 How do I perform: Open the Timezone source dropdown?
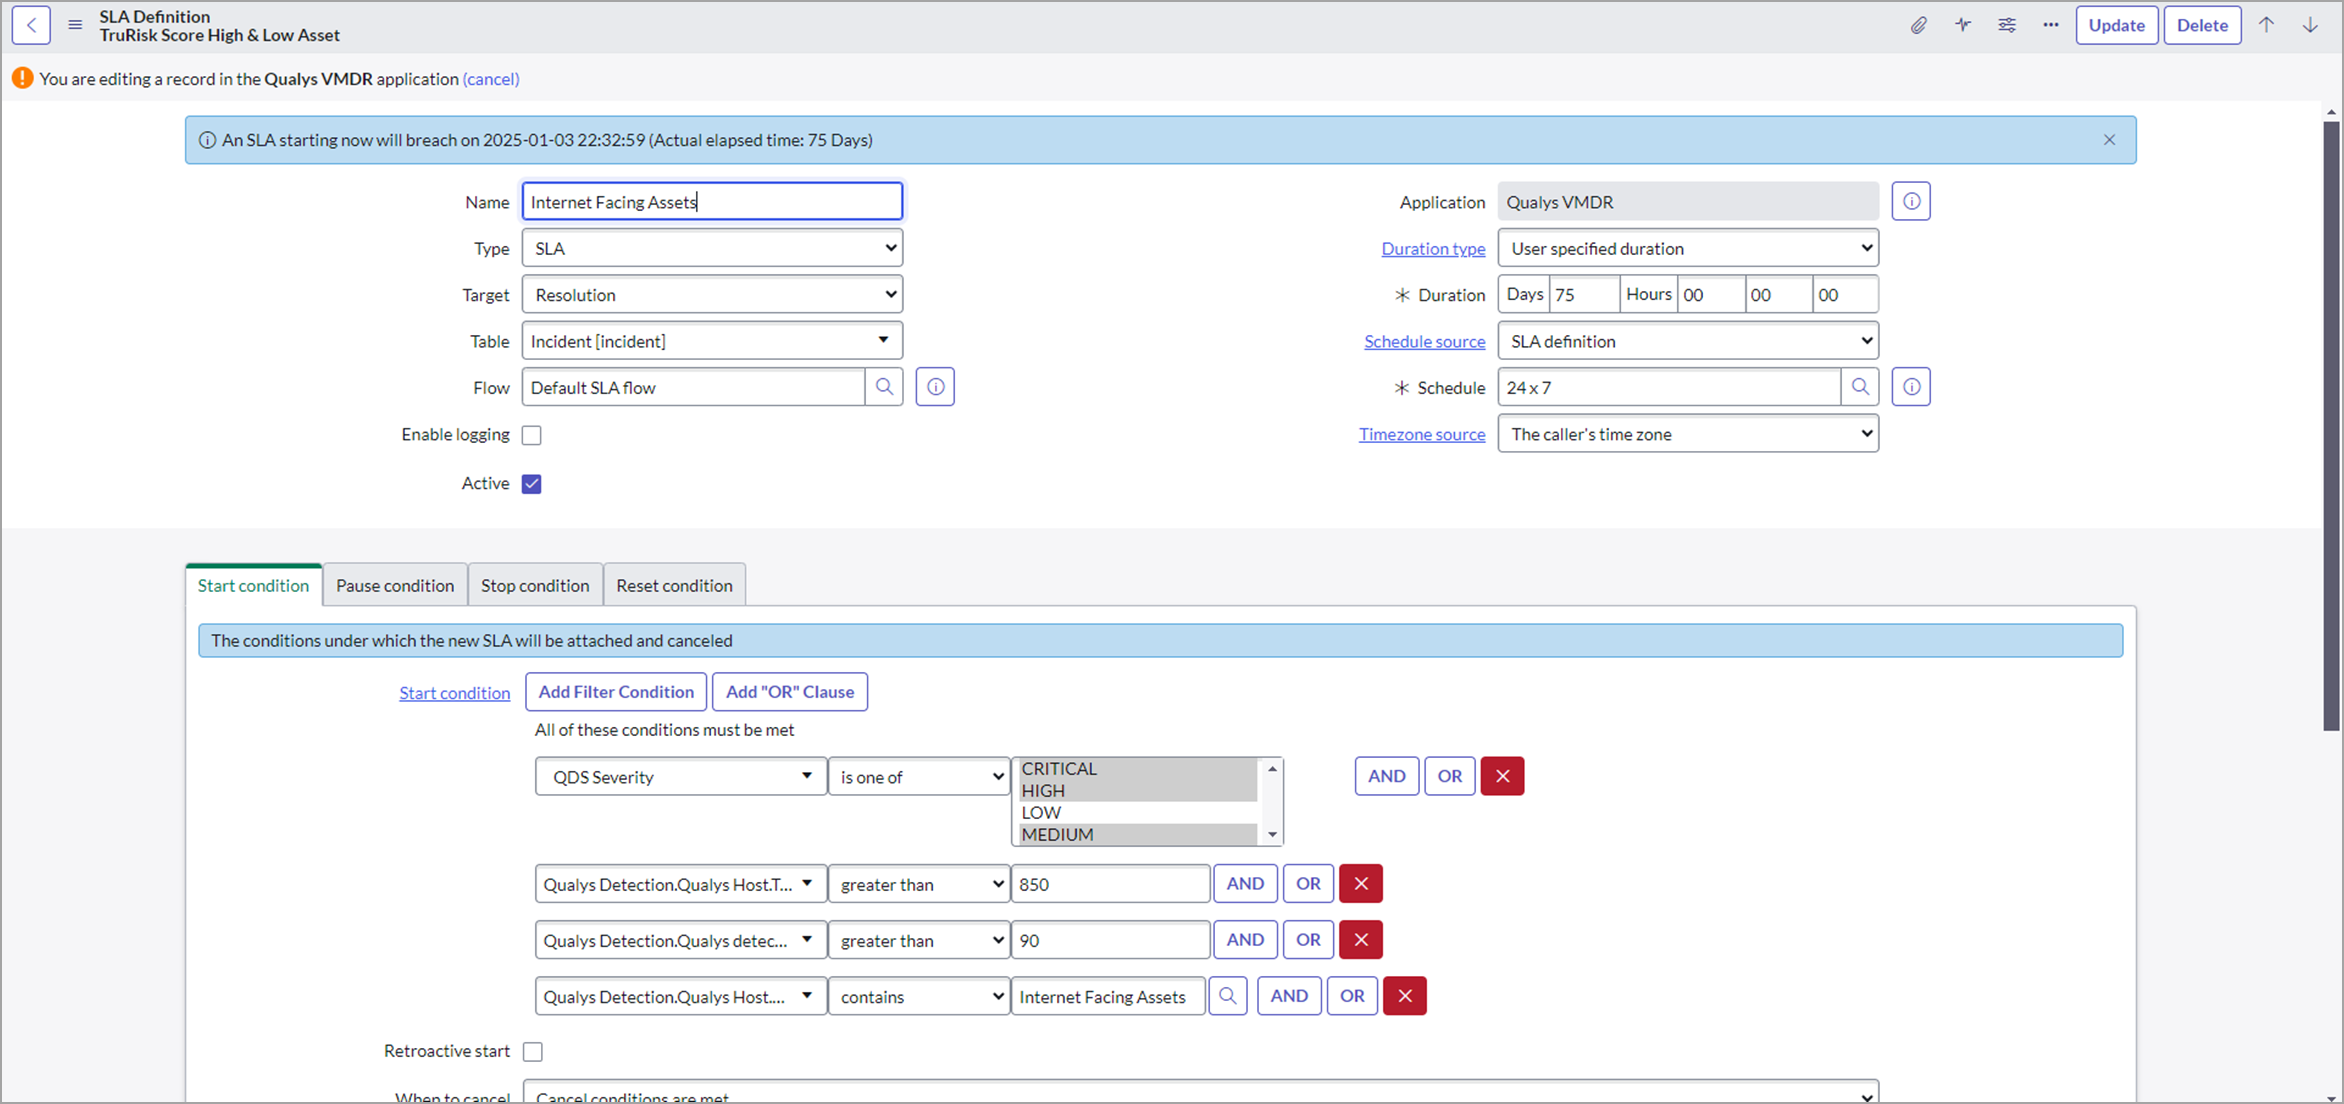click(1688, 434)
